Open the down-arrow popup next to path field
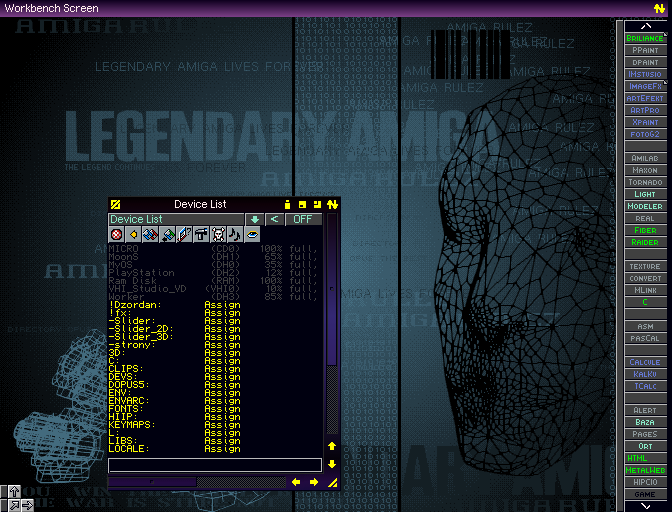This screenshot has width=672, height=512. tap(255, 219)
